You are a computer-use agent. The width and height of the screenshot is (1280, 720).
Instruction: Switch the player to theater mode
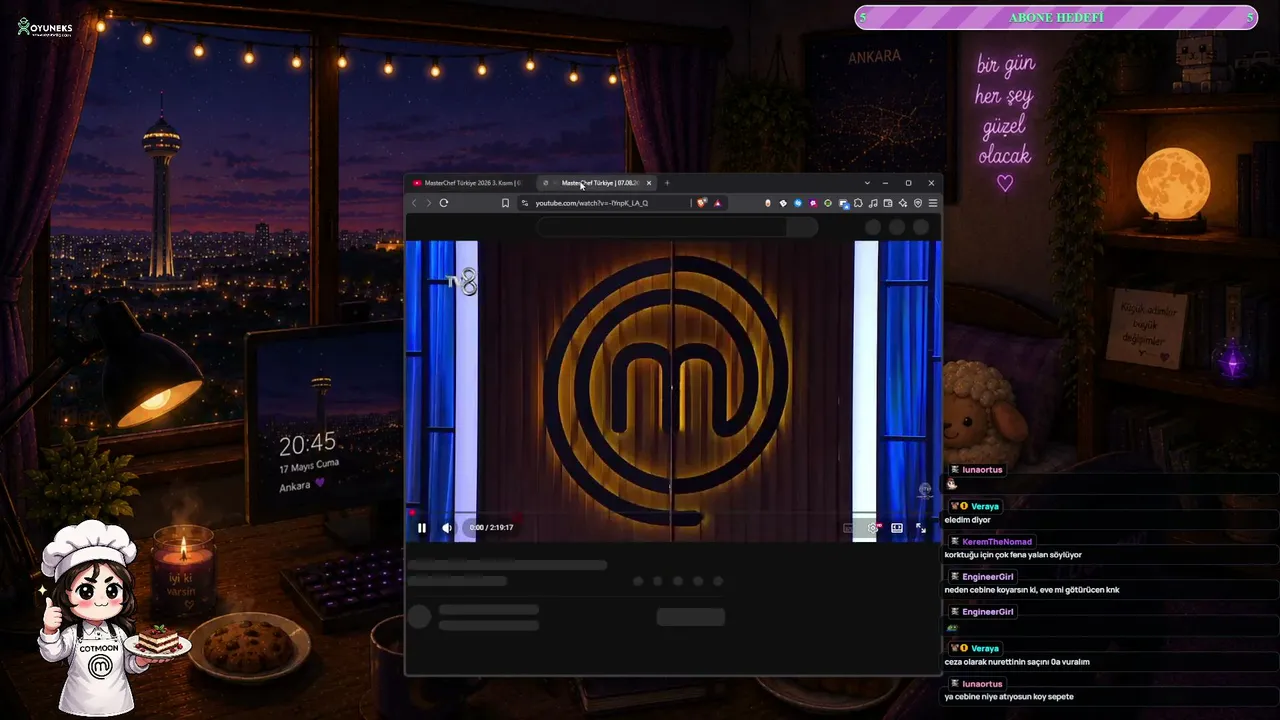pyautogui.click(x=897, y=528)
